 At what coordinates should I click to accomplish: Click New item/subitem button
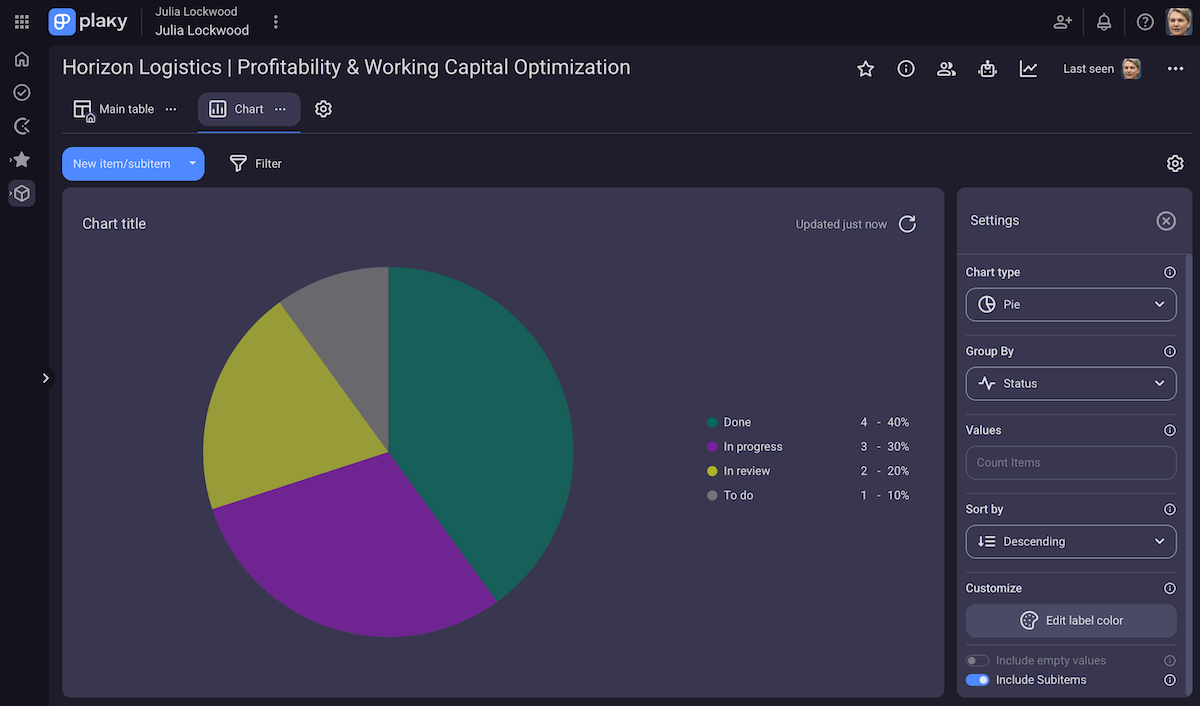click(121, 164)
